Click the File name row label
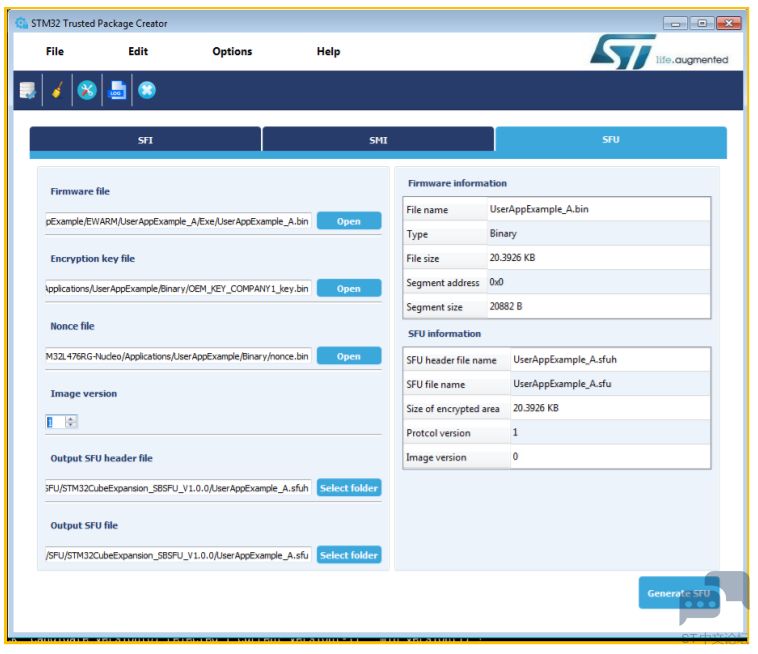Viewport: 758px width, 654px height. 427,210
